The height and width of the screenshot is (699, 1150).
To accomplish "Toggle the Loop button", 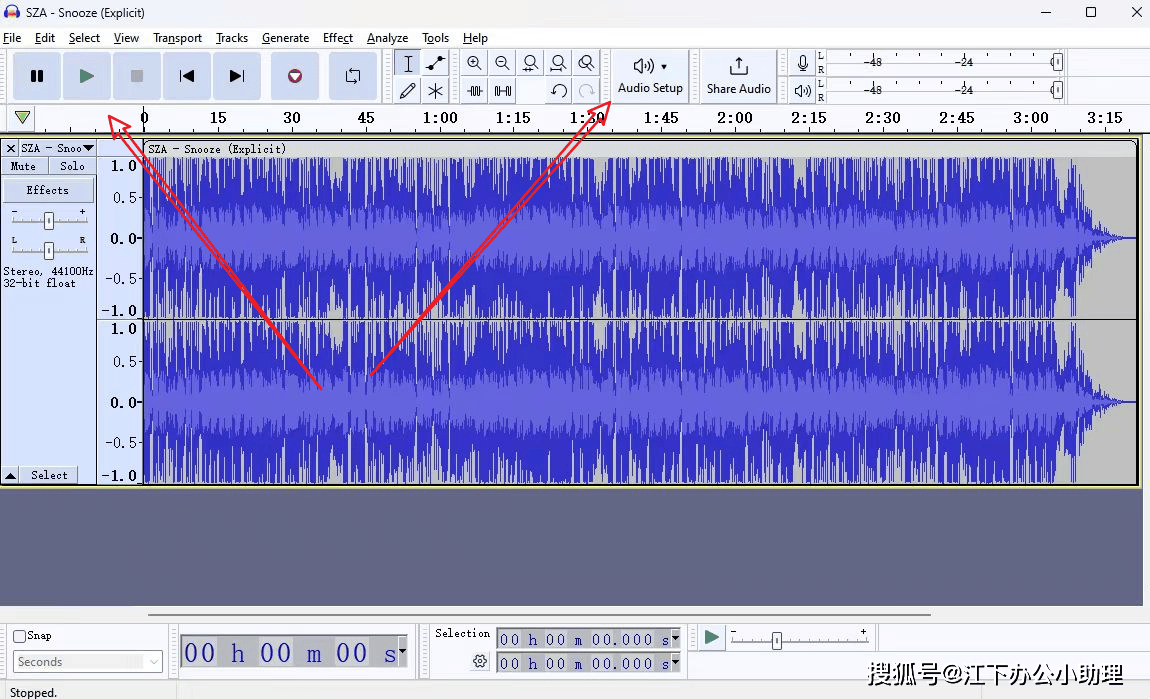I will click(x=353, y=76).
